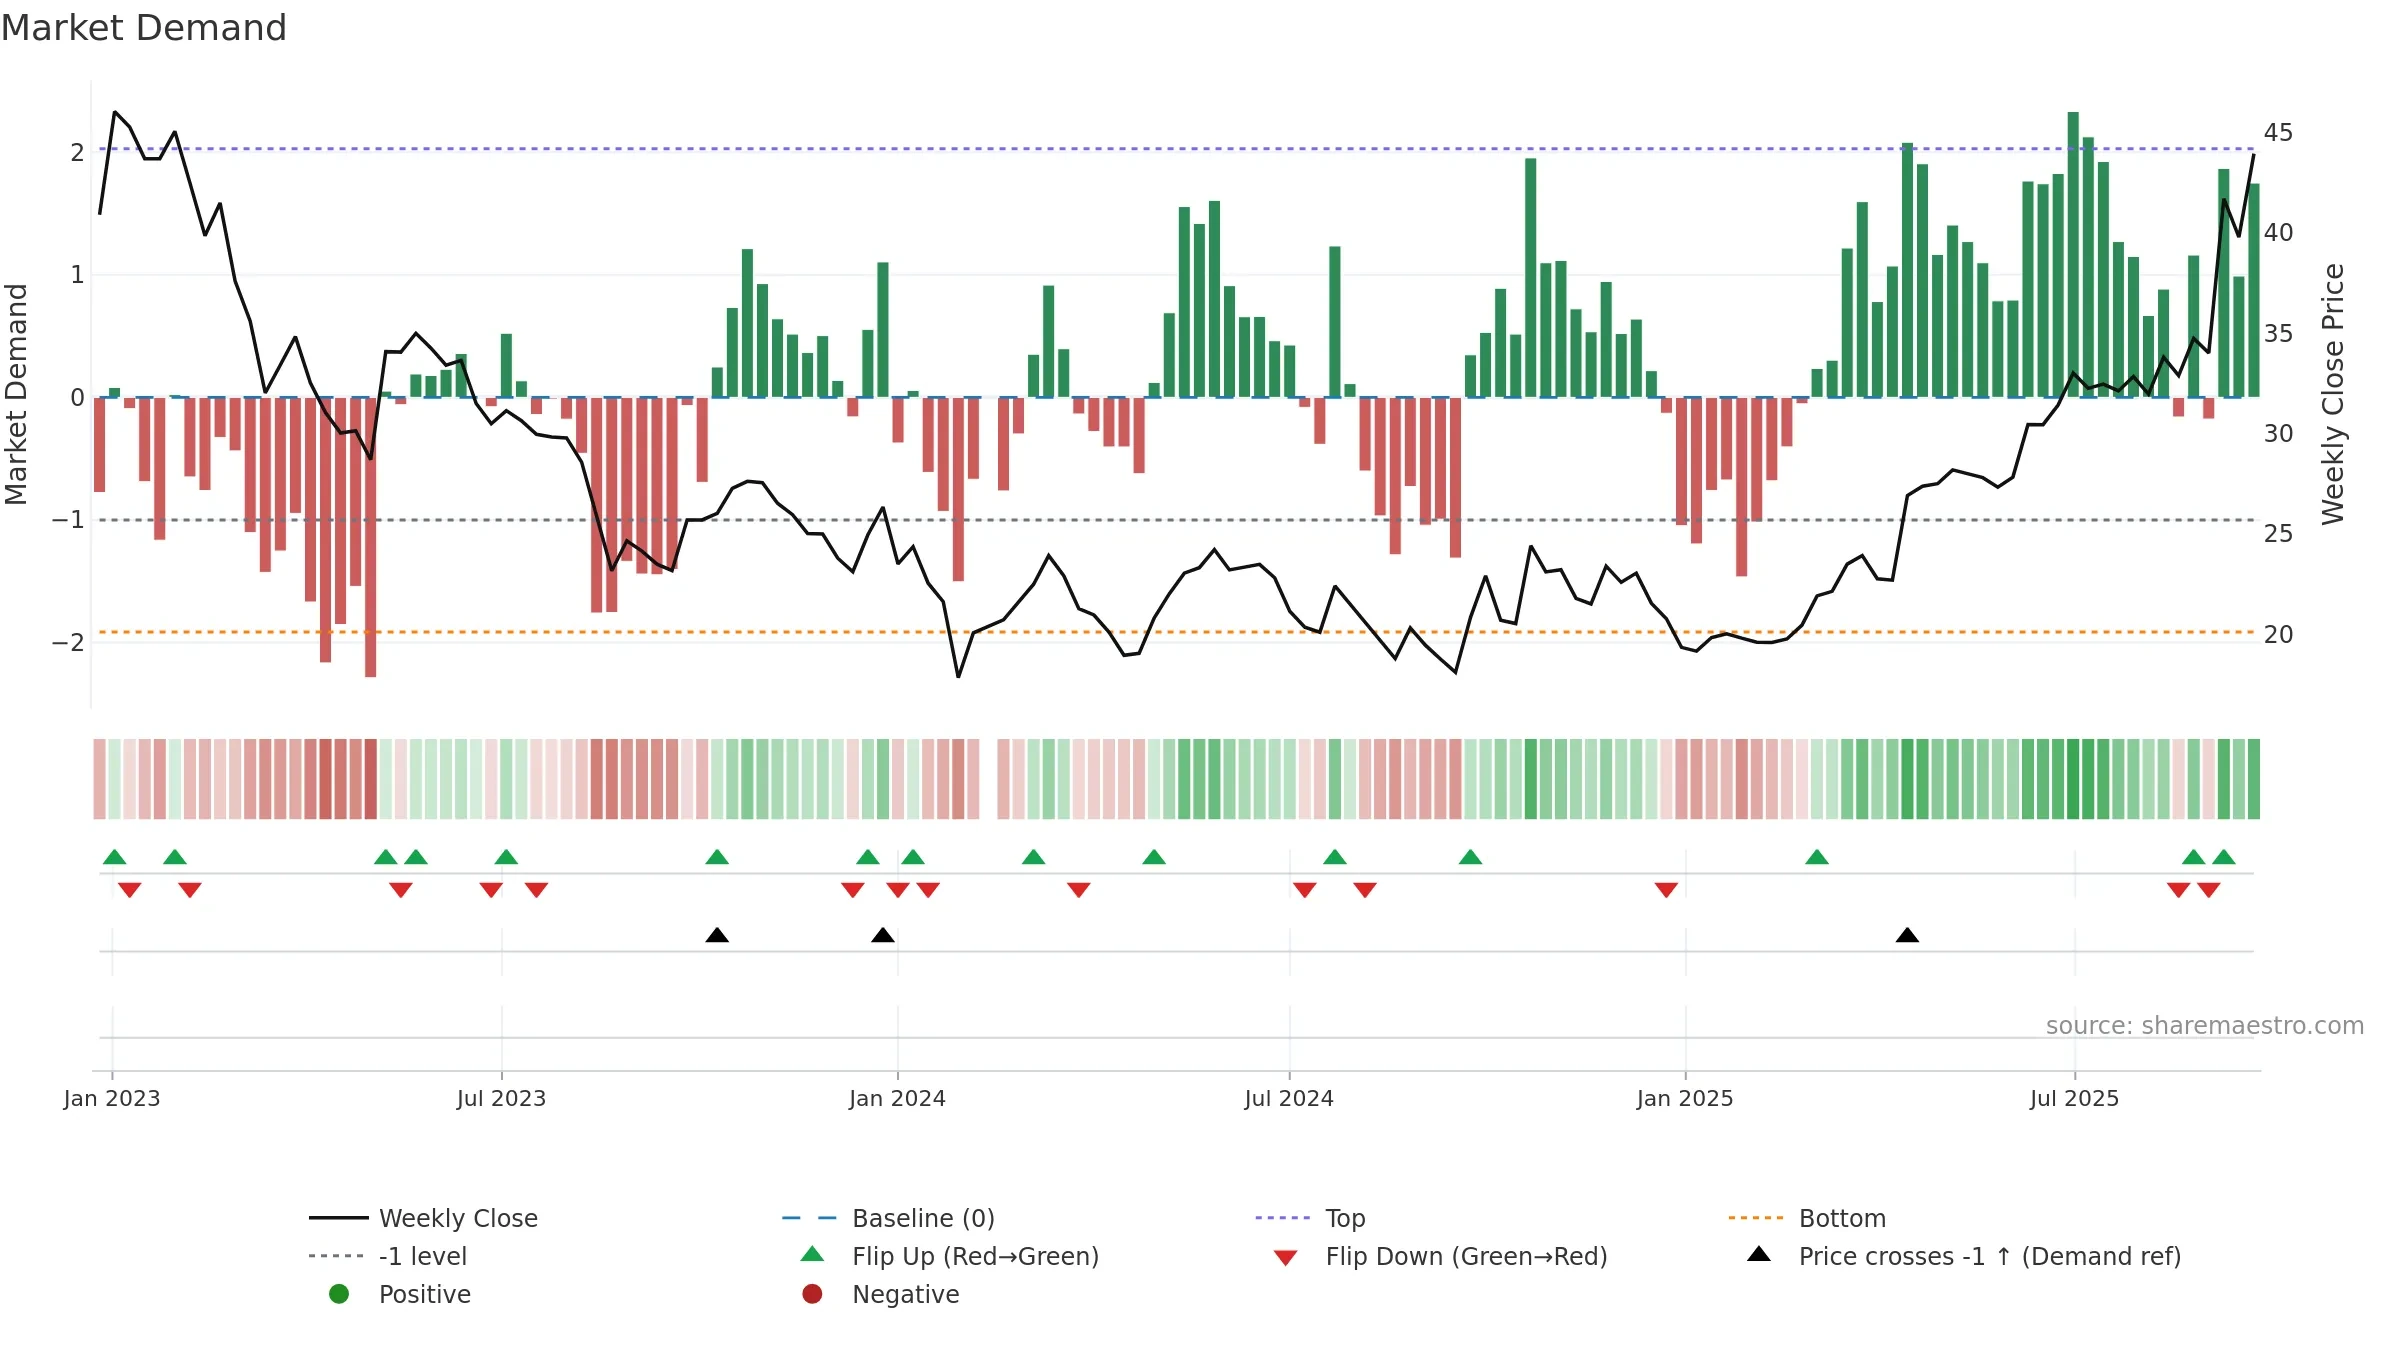Click the 20 price axis tick label
Image resolution: width=2400 pixels, height=1350 pixels.
(2278, 634)
